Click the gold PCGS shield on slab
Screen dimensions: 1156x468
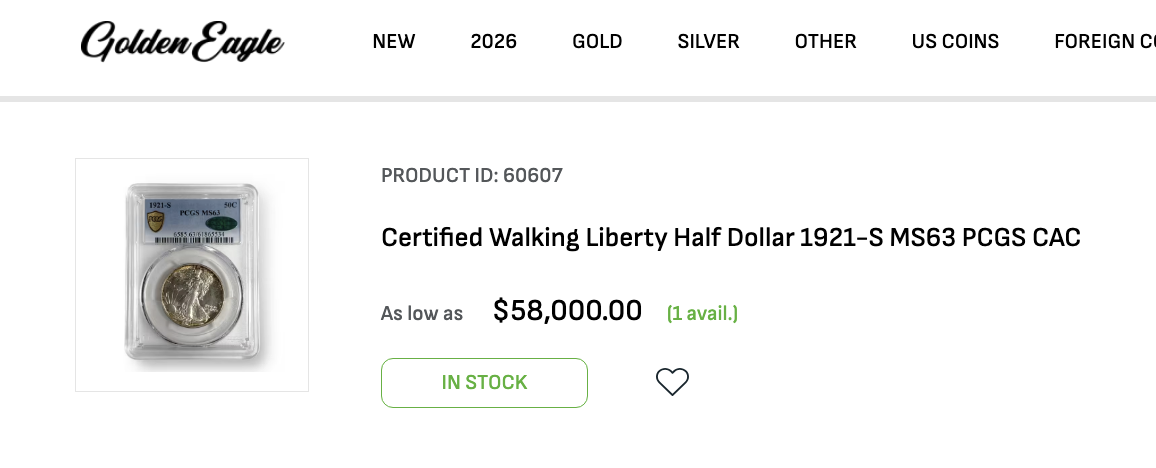click(155, 220)
